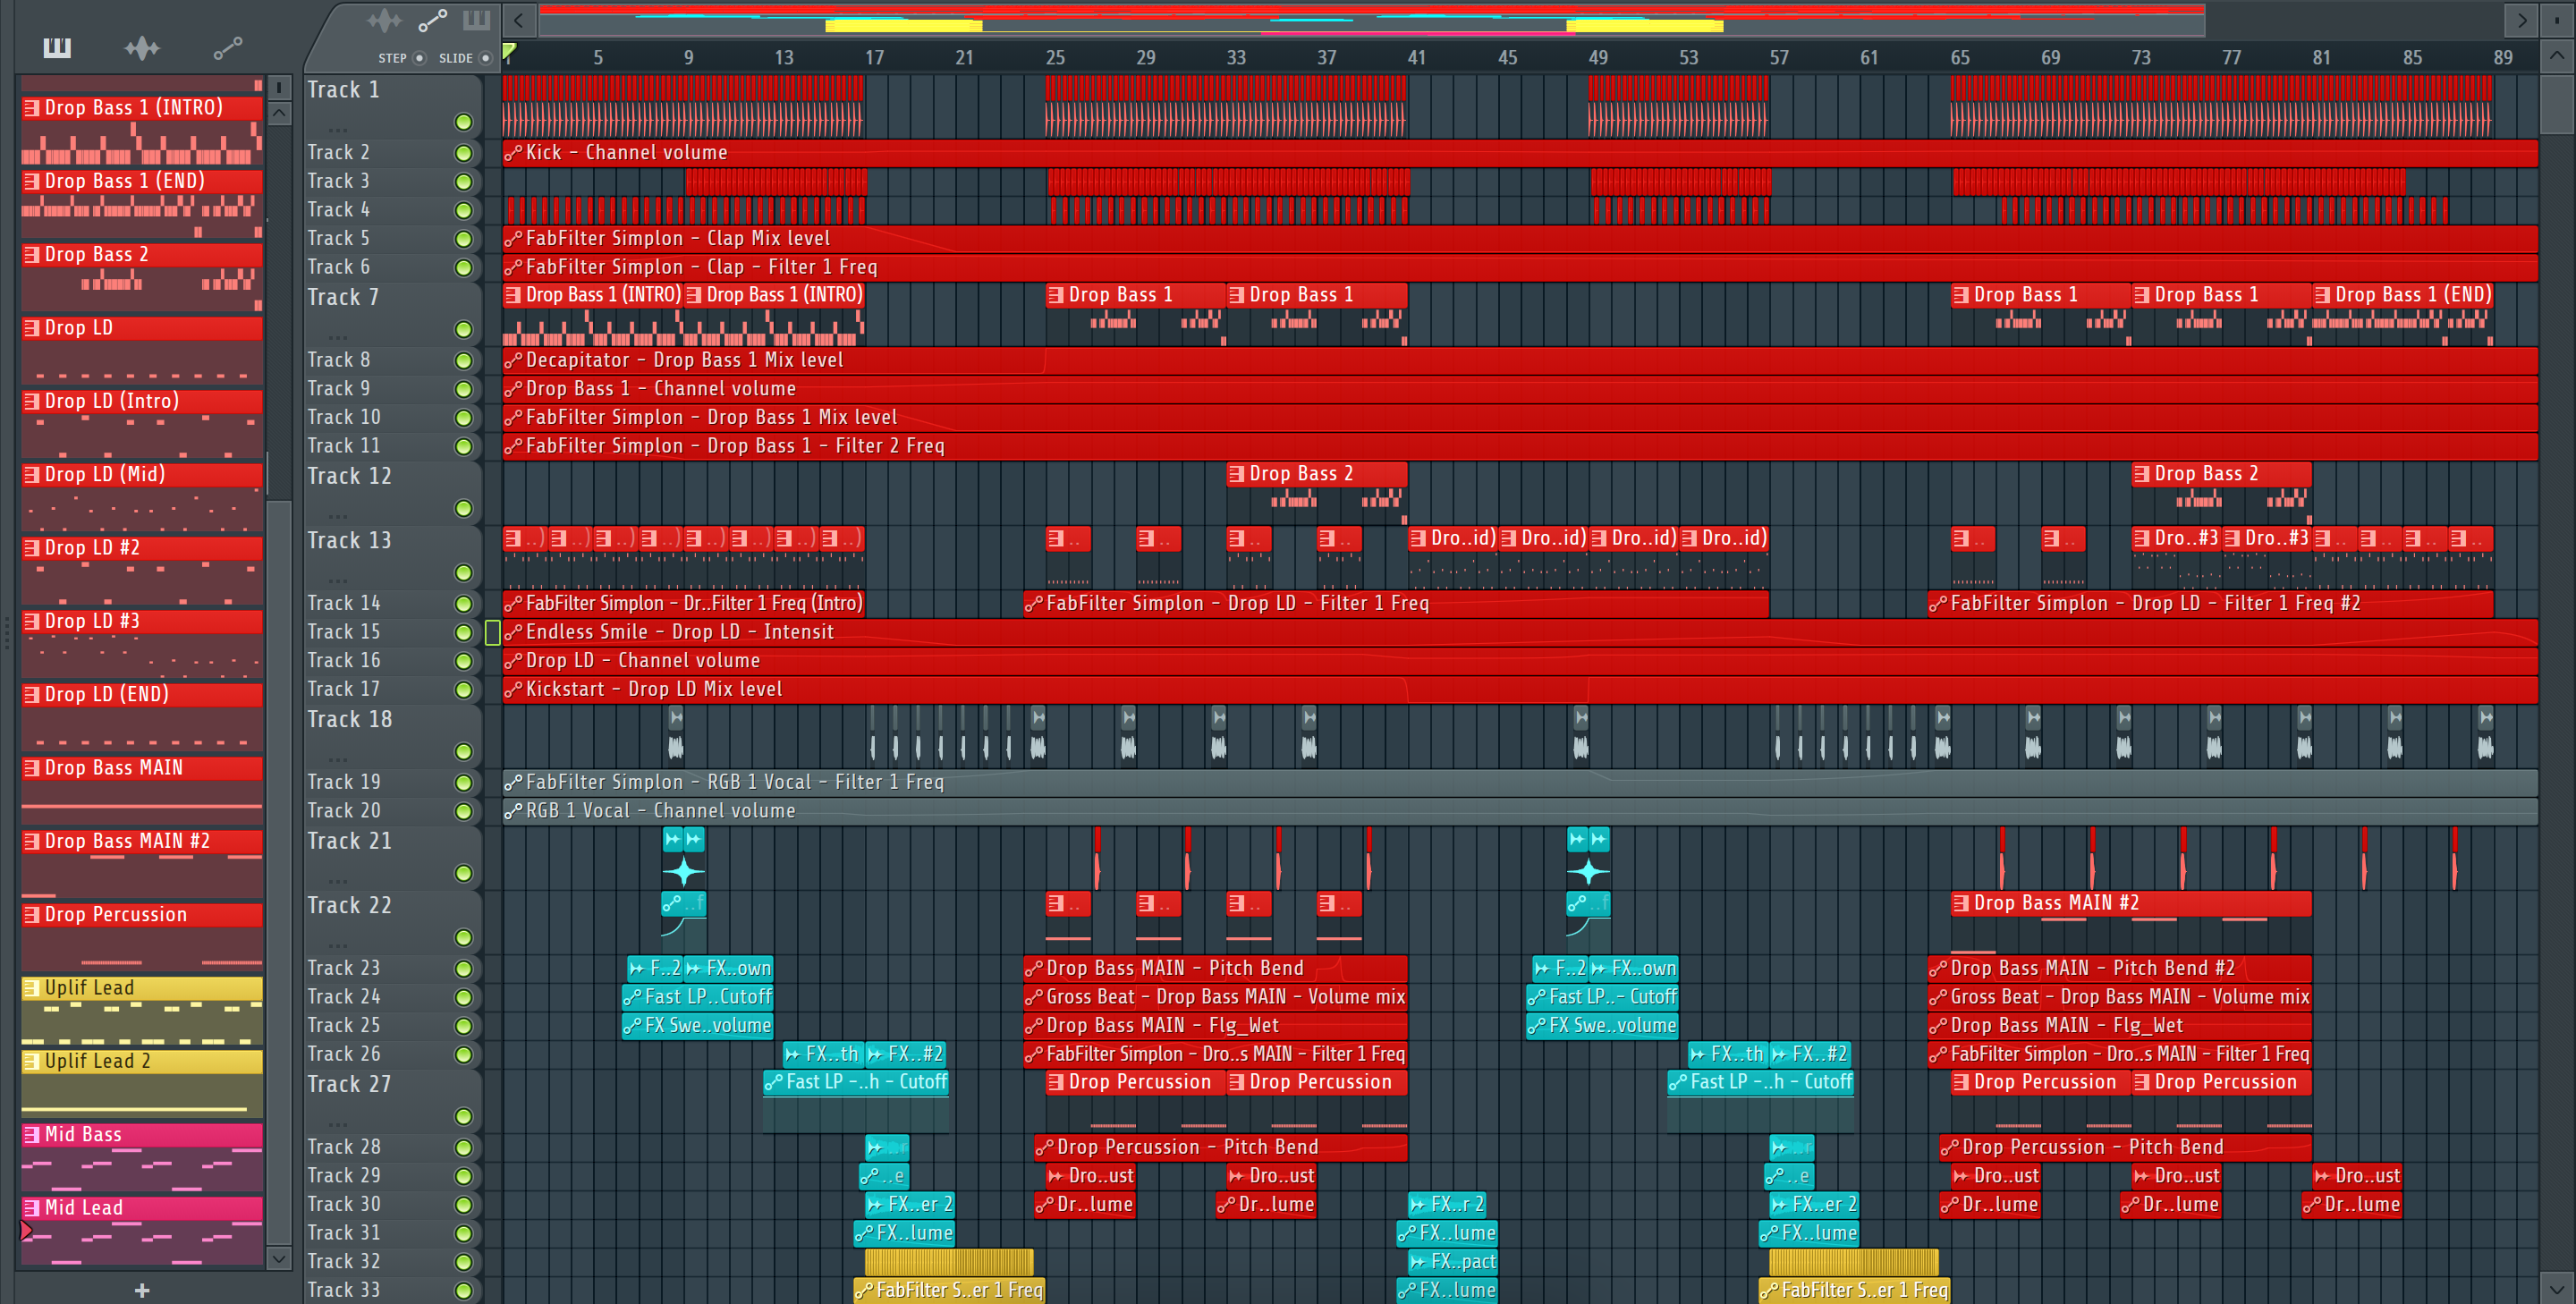Enable the SLIDE mode radio
The width and height of the screenshot is (2576, 1304).
[486, 58]
